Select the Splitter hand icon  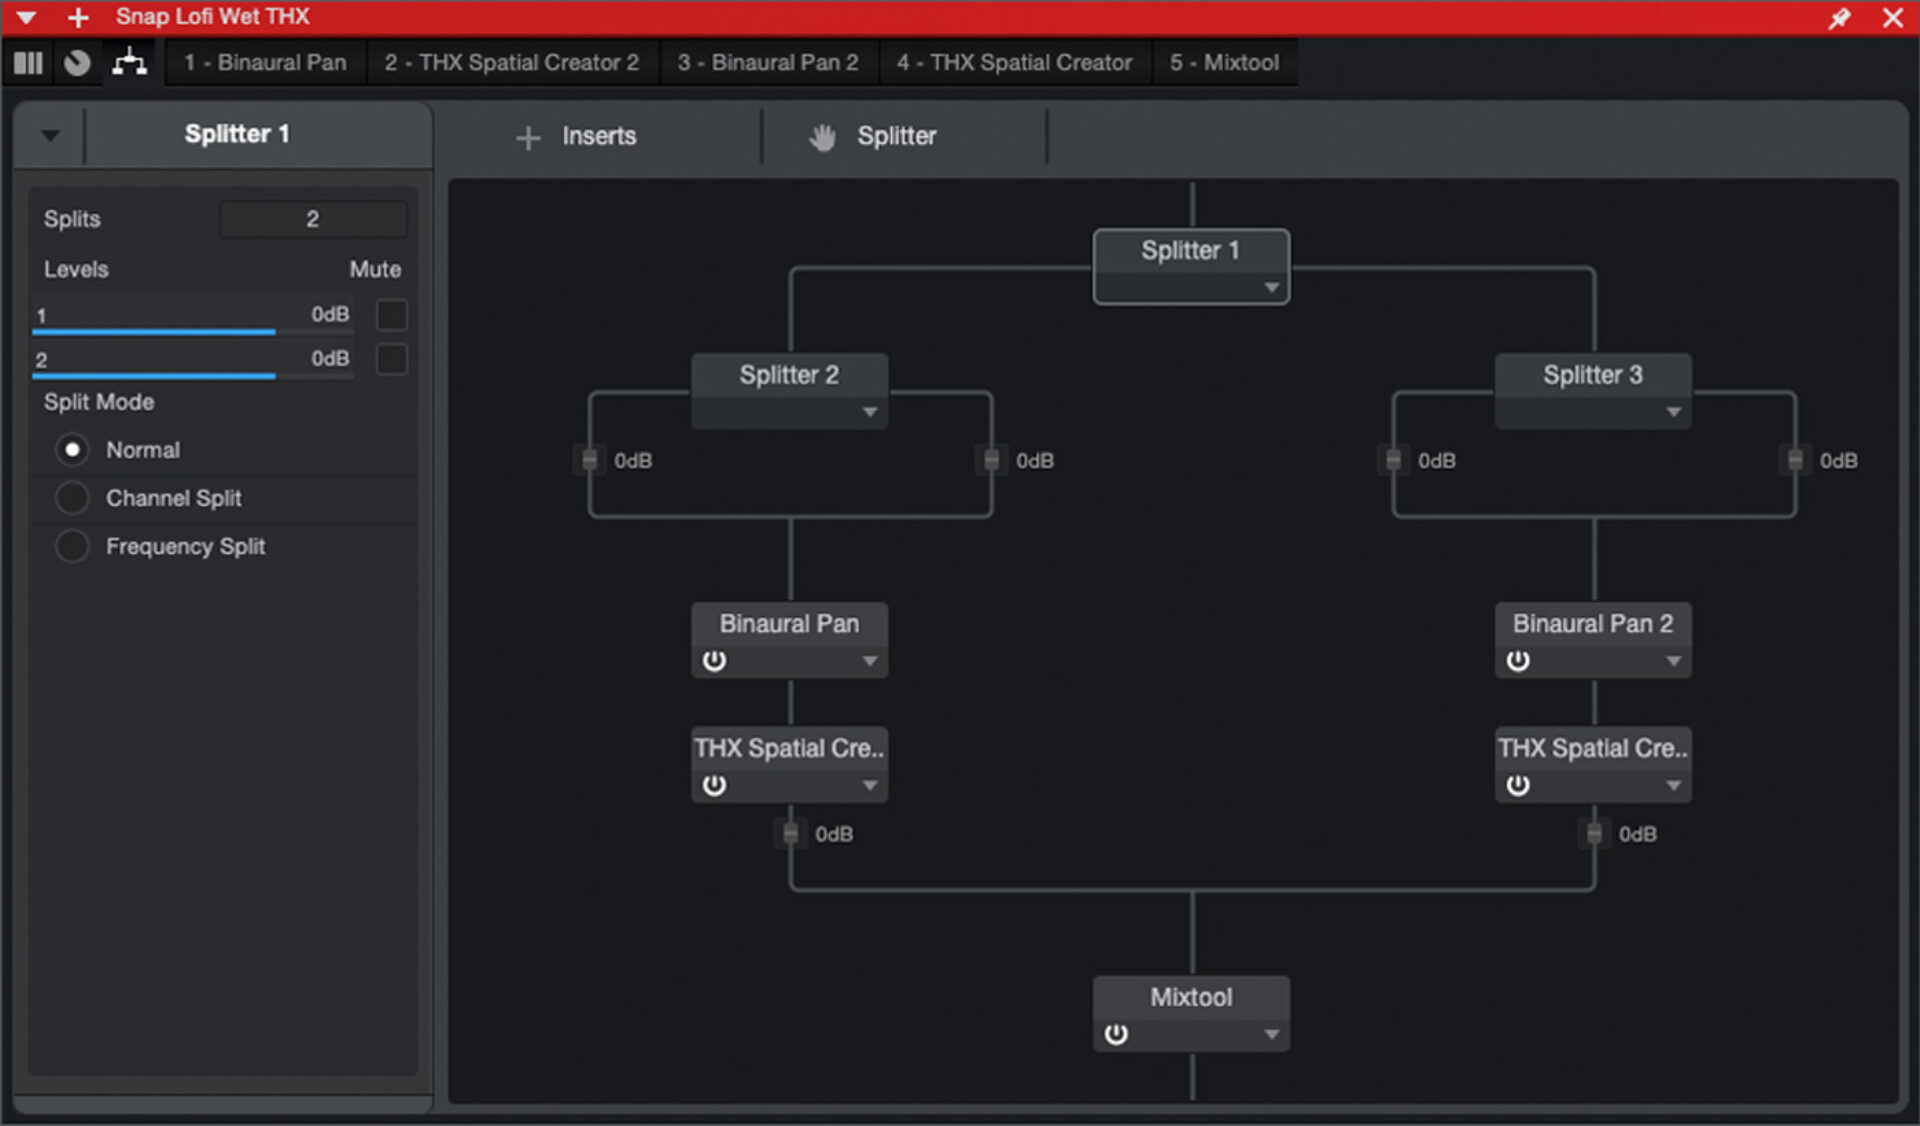point(822,137)
